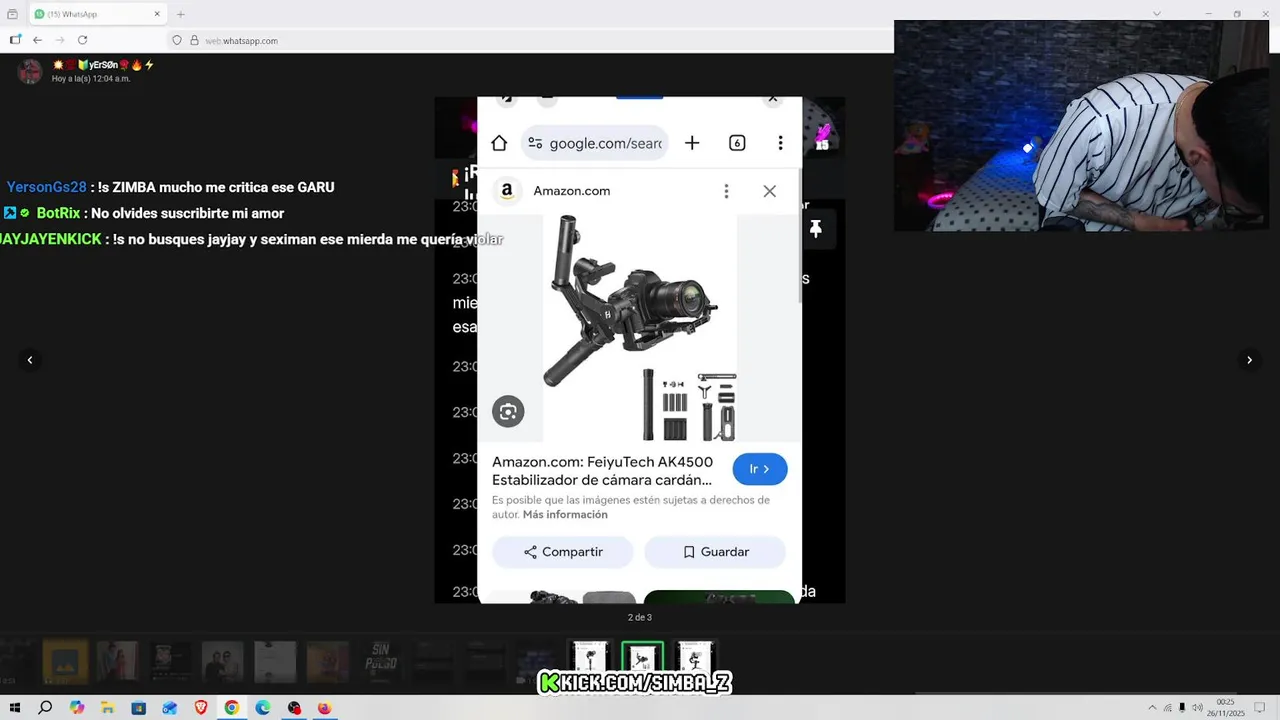
Task: Select the (15) WhatsApp browser tab
Action: pyautogui.click(x=97, y=14)
